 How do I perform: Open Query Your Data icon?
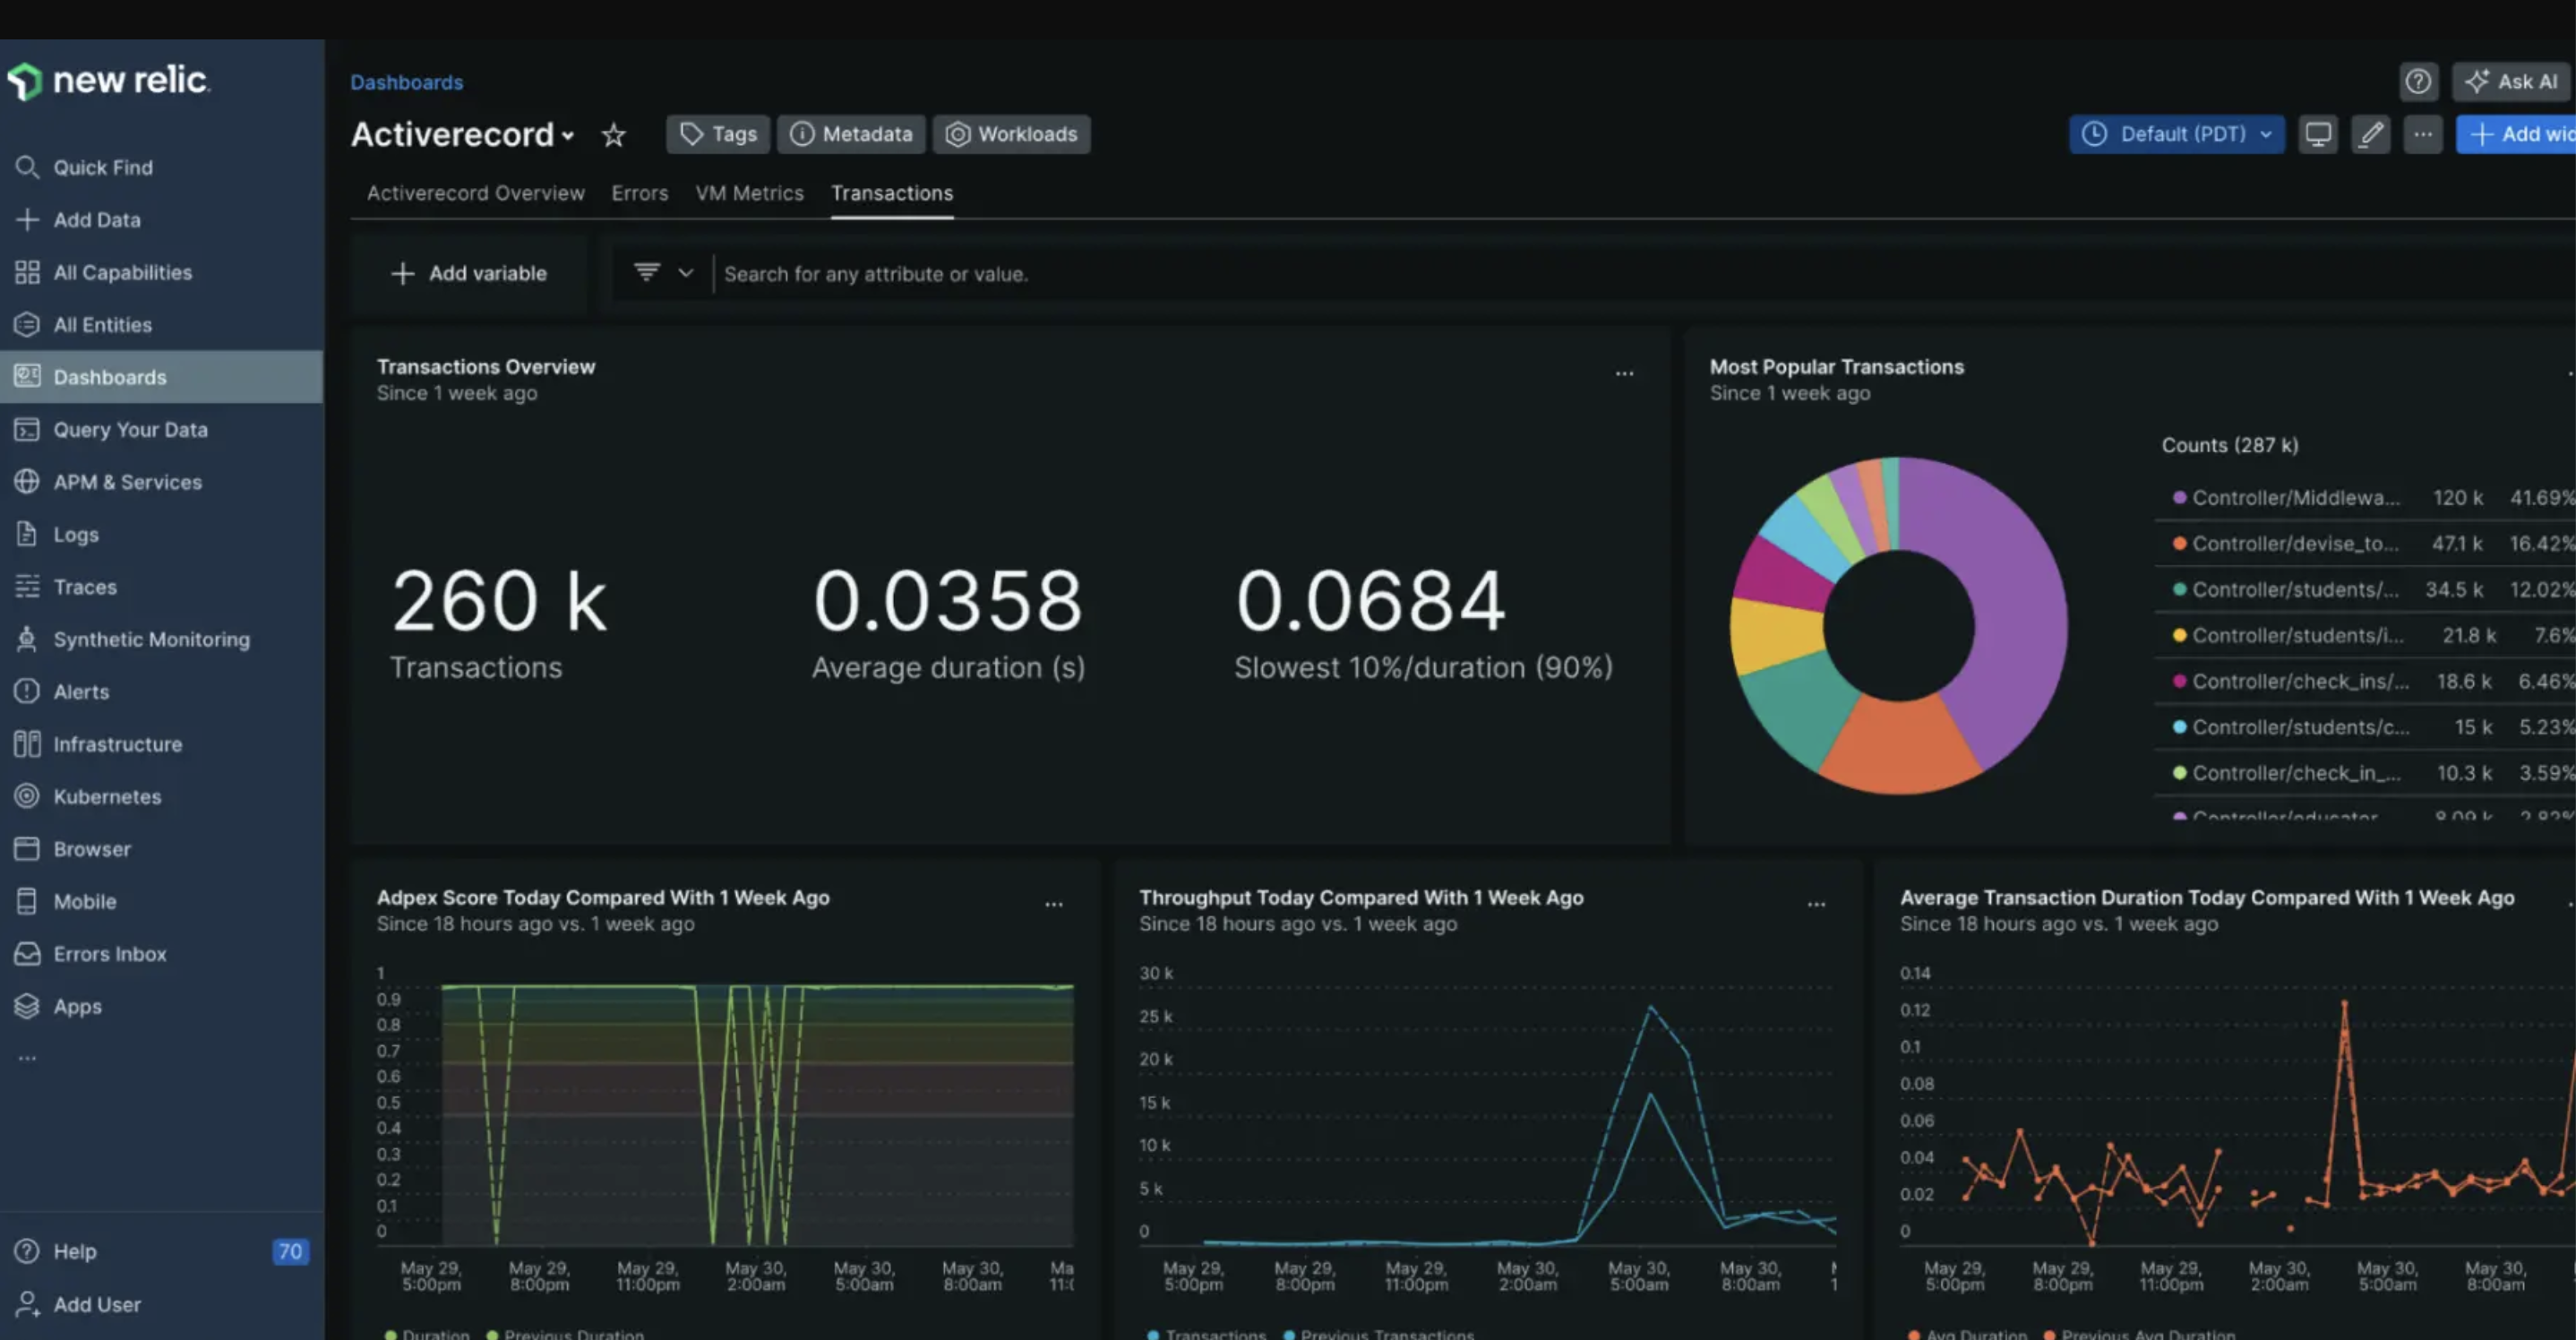(x=27, y=429)
